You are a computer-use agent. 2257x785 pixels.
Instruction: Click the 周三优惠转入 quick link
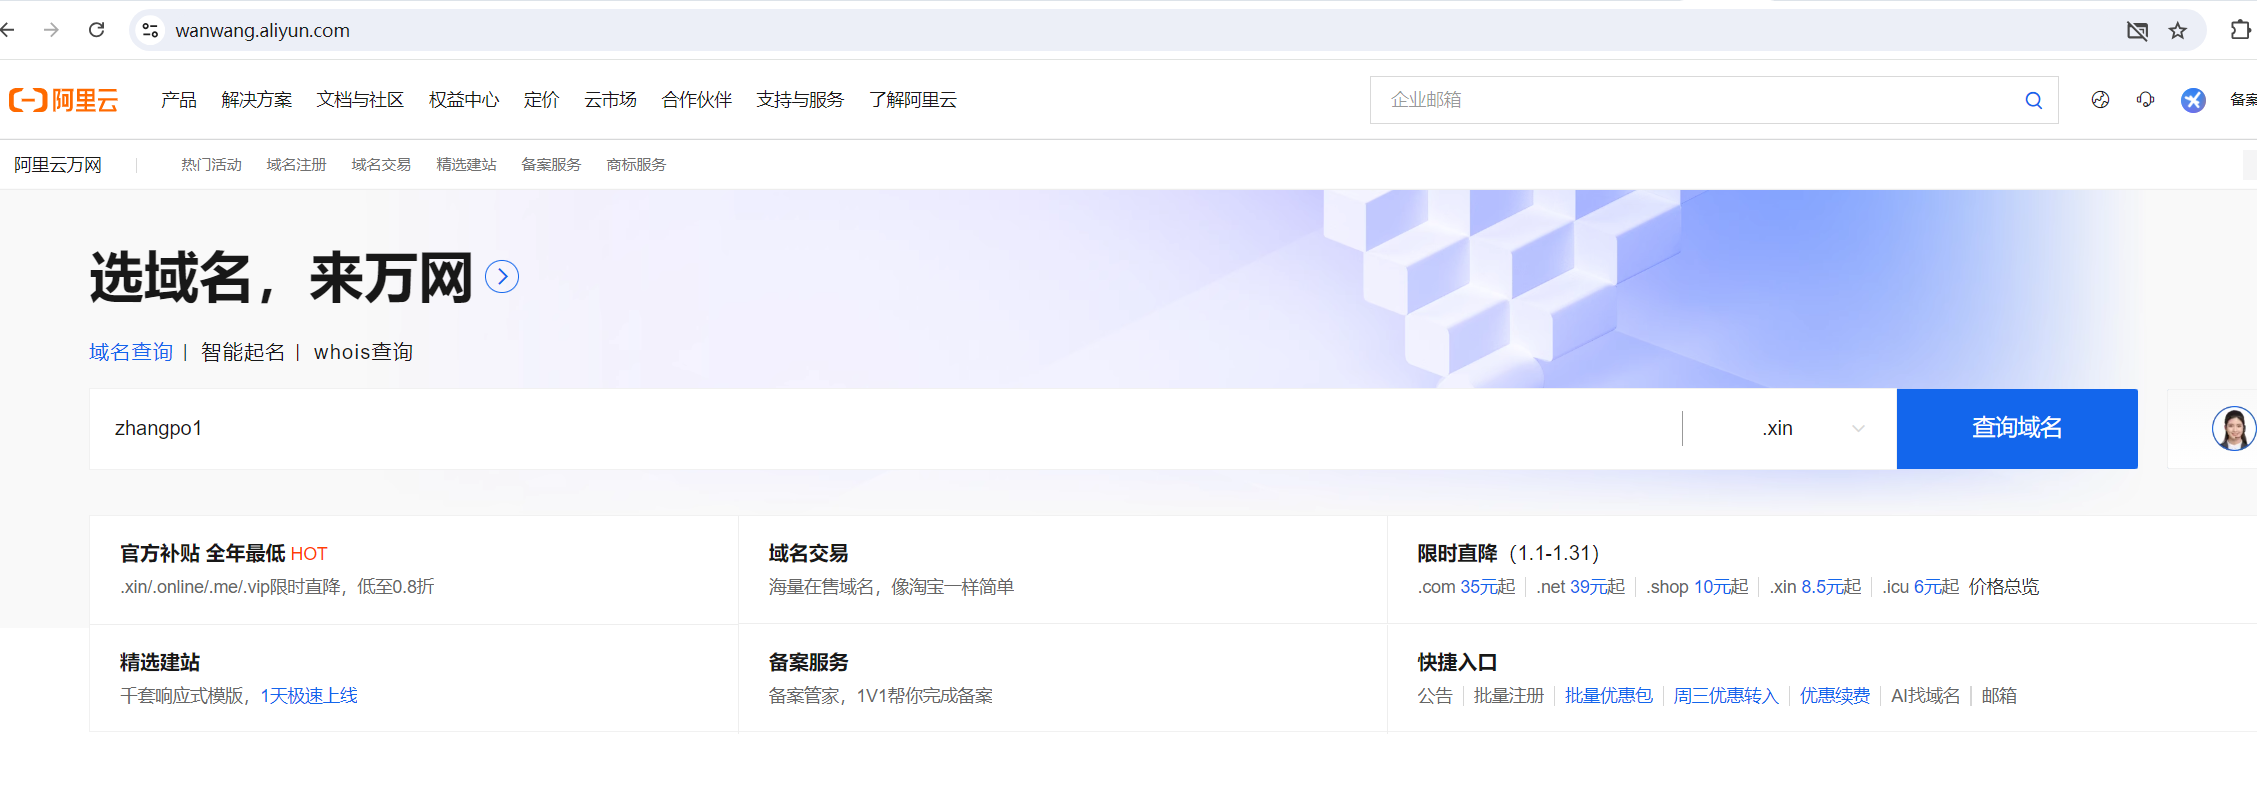[x=1726, y=696]
